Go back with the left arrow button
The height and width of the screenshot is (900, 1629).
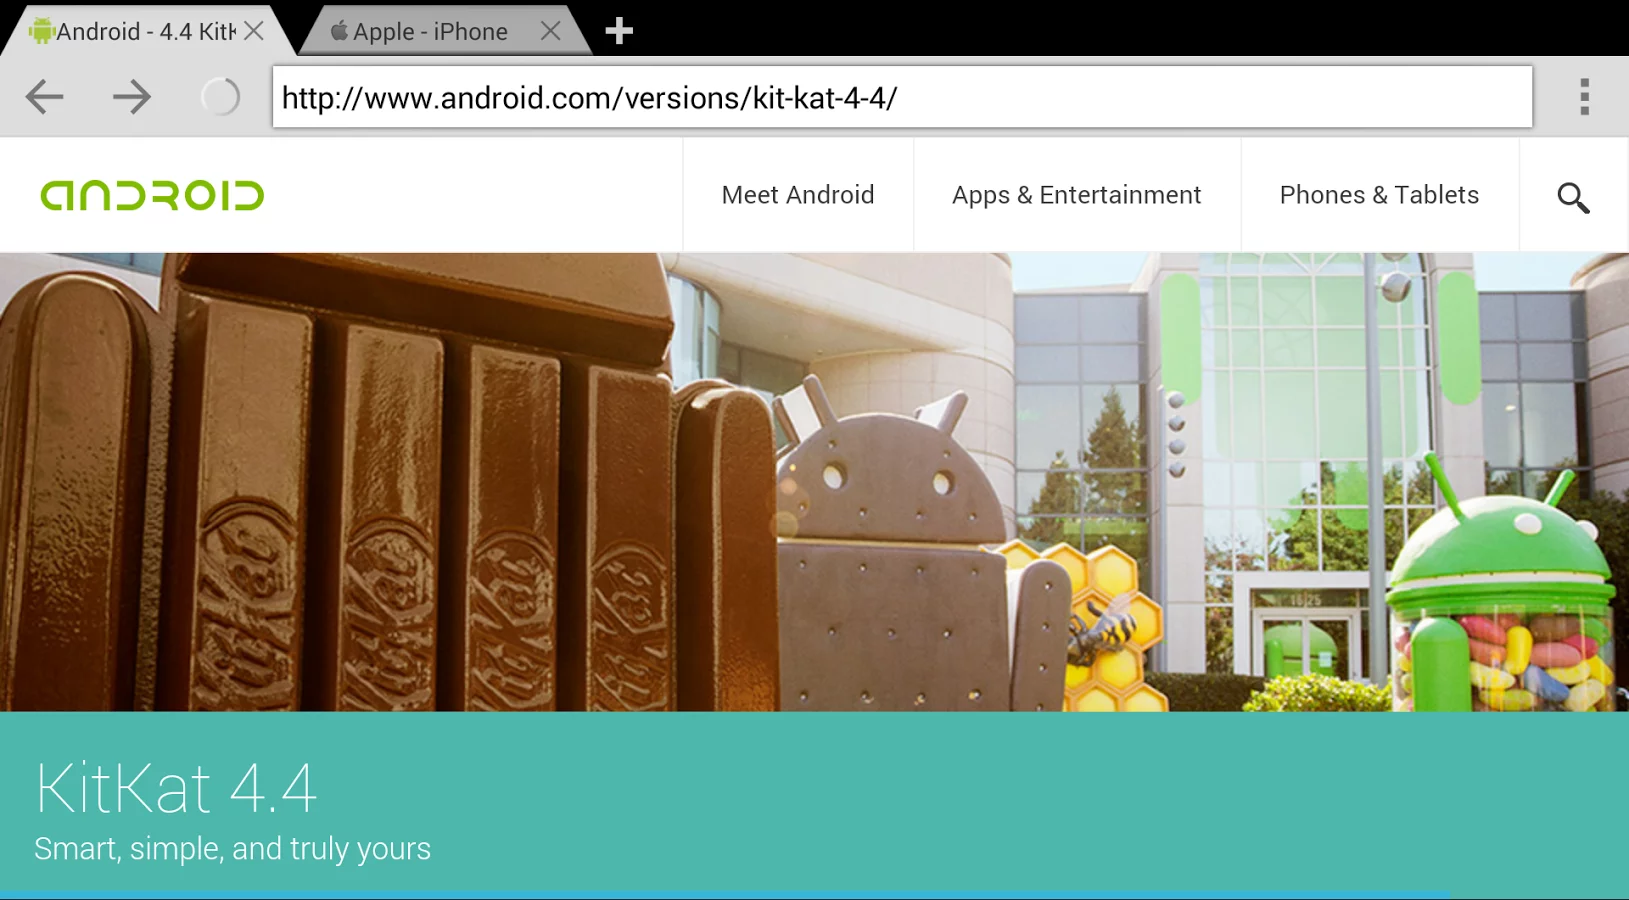point(45,97)
